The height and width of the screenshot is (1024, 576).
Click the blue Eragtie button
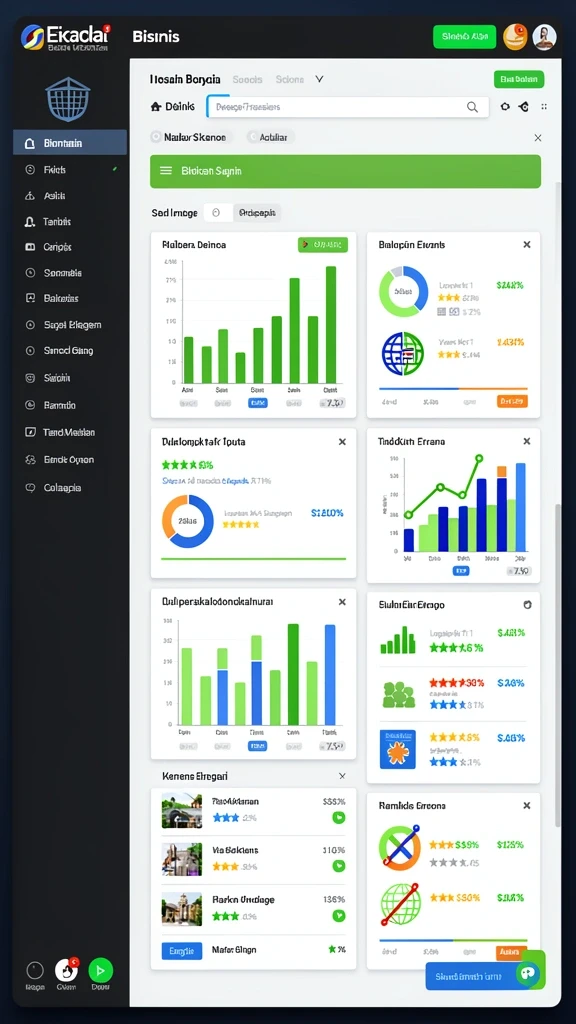point(182,951)
